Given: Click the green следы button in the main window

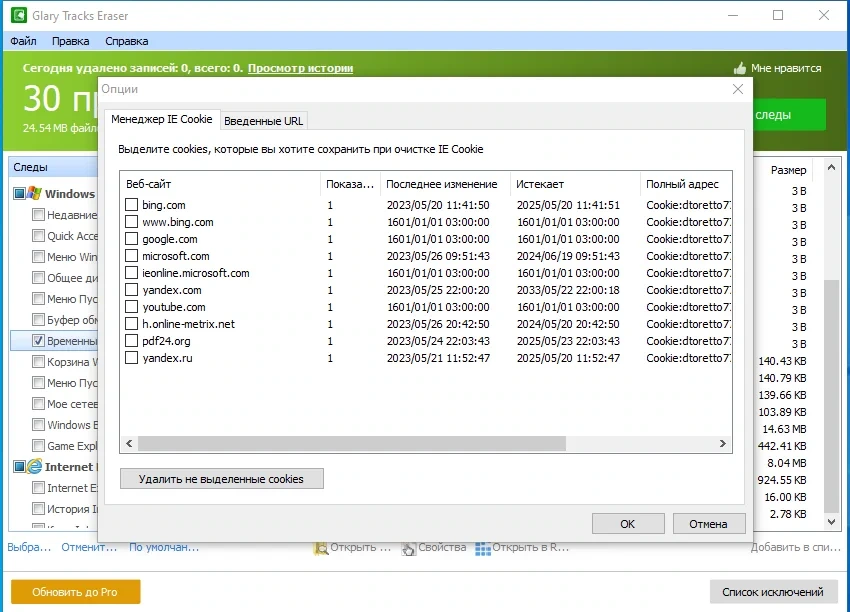Looking at the screenshot, I should 789,114.
